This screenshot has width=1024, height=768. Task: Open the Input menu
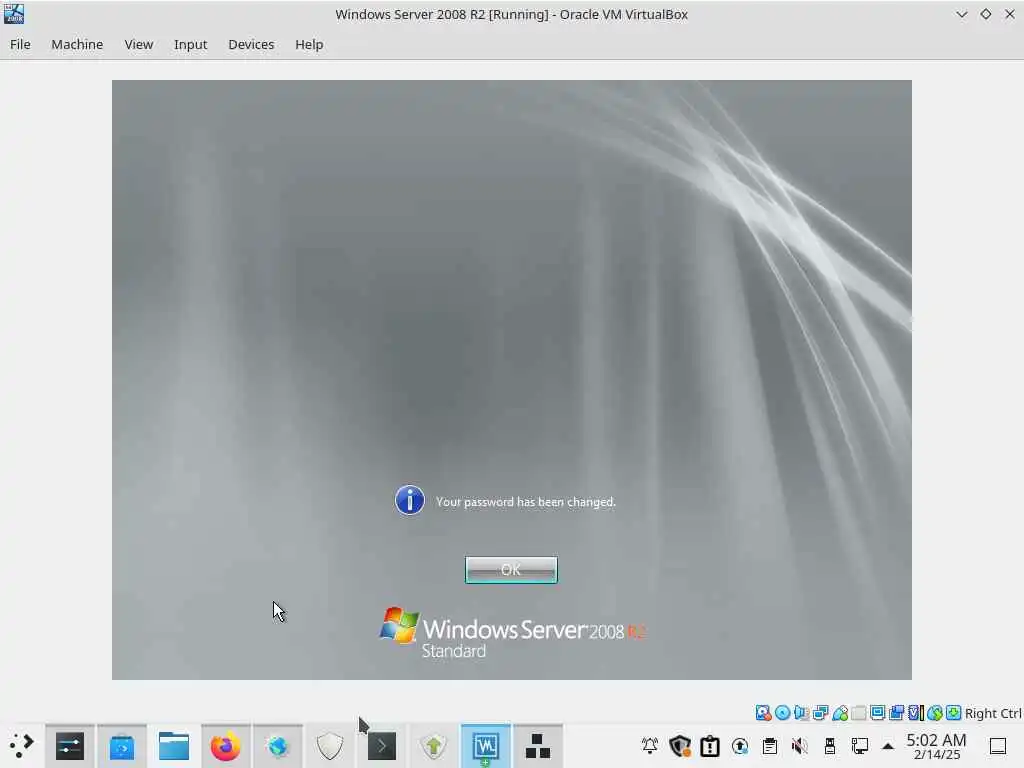pyautogui.click(x=190, y=44)
